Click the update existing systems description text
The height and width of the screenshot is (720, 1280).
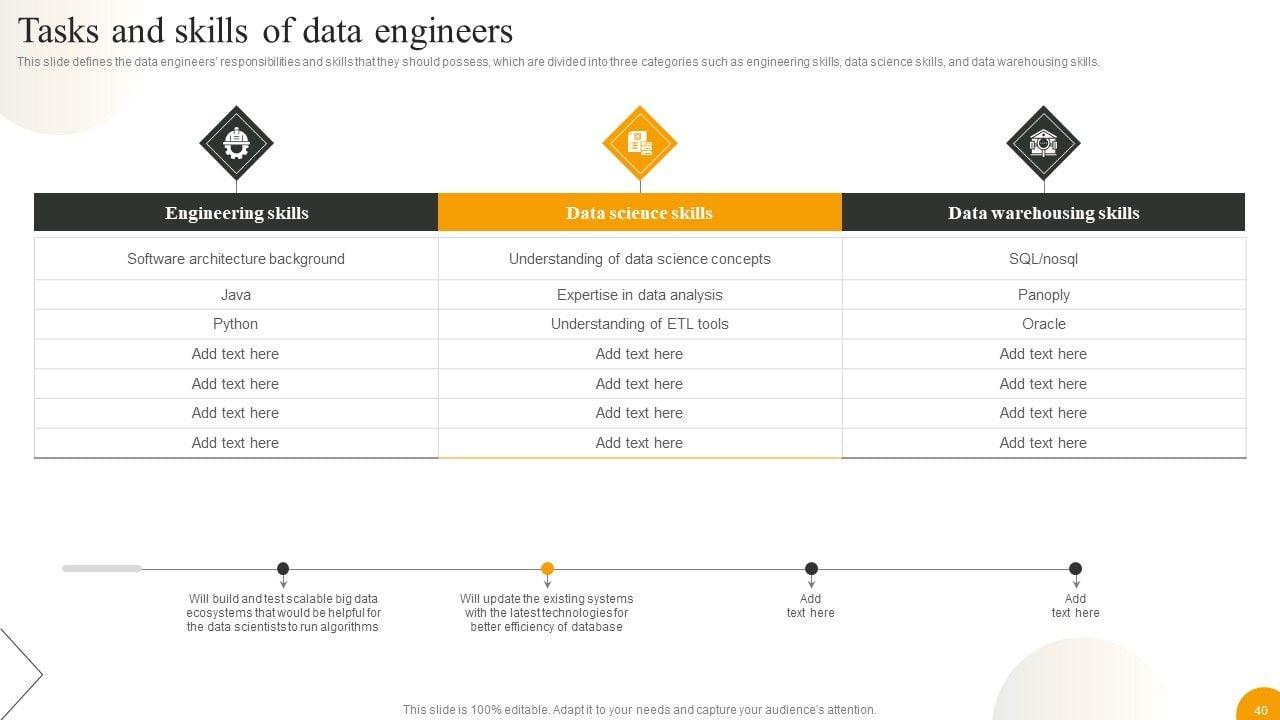547,613
